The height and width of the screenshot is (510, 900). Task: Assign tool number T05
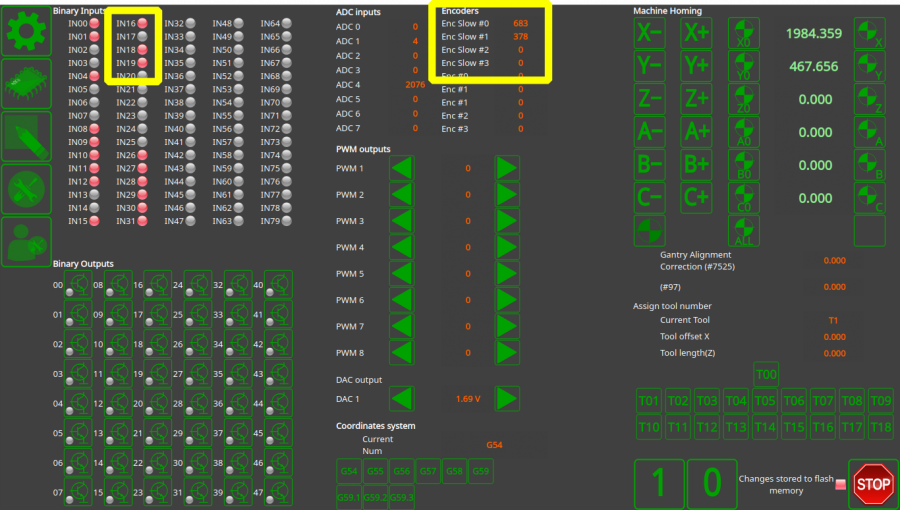pyautogui.click(x=765, y=402)
